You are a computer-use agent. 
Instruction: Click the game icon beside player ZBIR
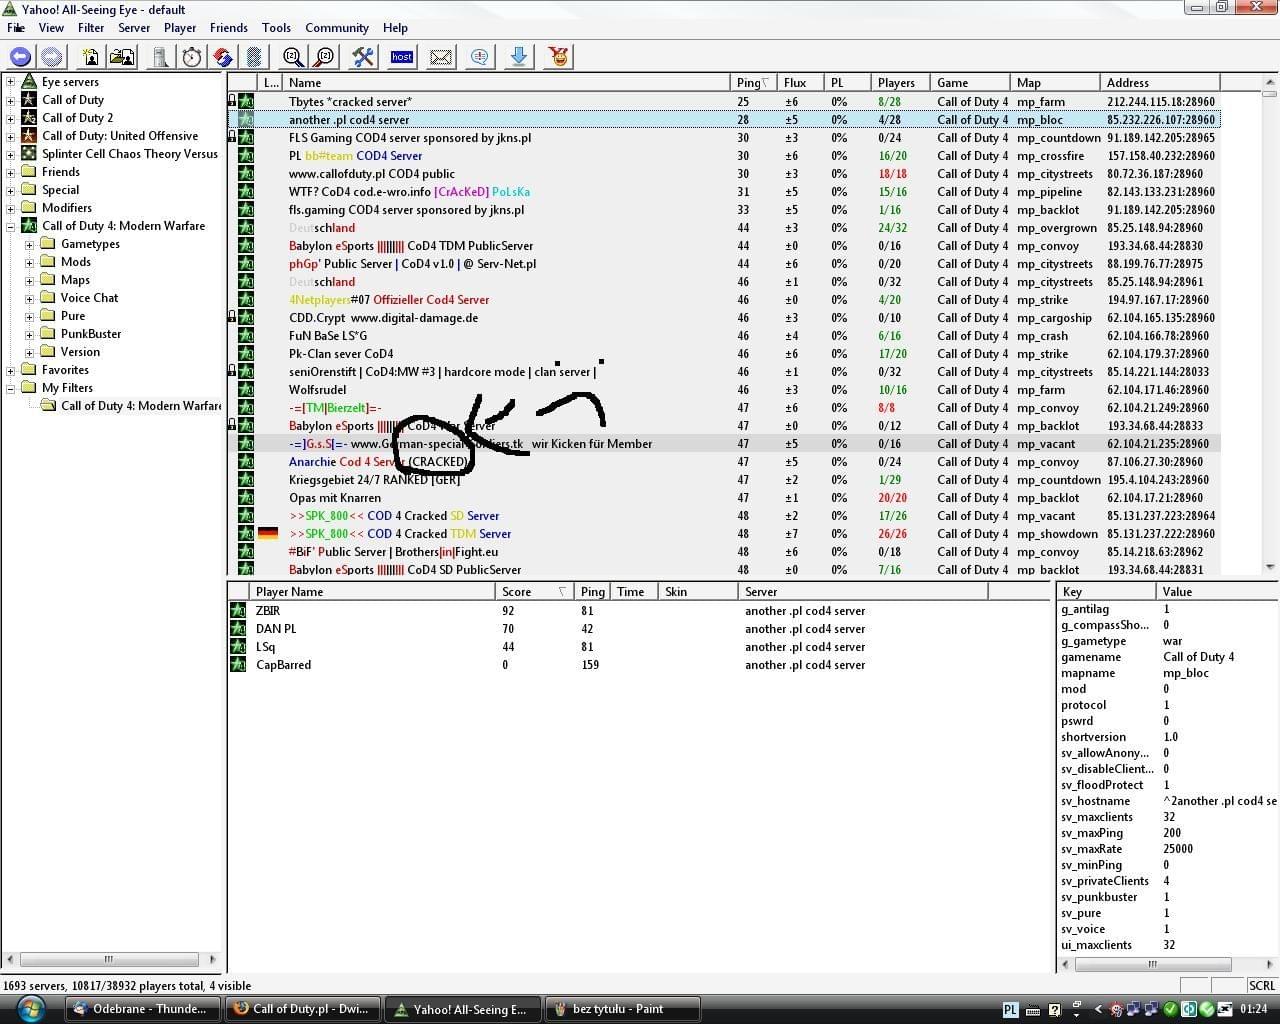coord(238,611)
